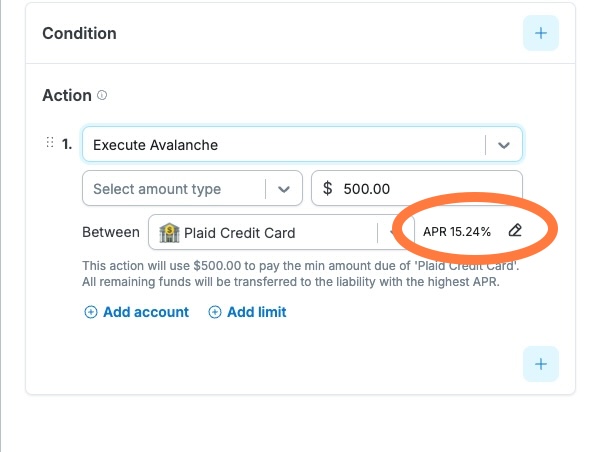The width and height of the screenshot is (600, 452).
Task: Grab the drag handle beside step 1
Action: (x=50, y=142)
